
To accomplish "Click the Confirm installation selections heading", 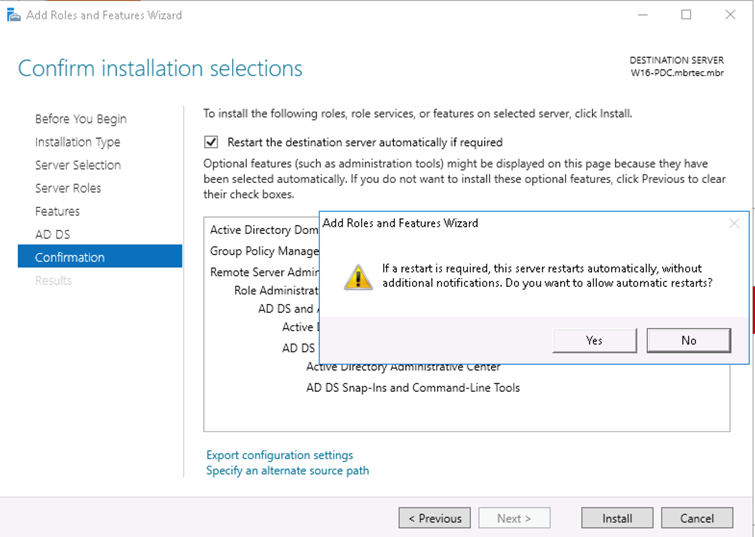I will 160,68.
